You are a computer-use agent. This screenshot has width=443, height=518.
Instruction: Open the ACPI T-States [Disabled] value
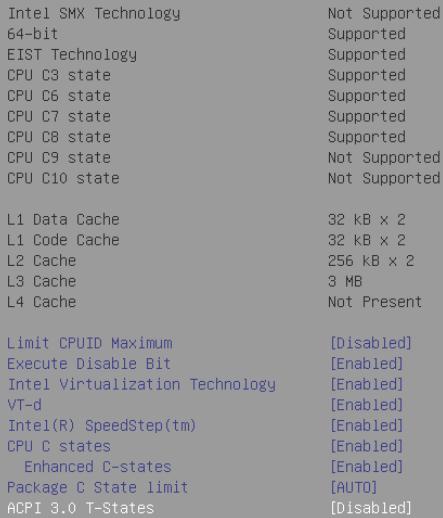point(371,508)
